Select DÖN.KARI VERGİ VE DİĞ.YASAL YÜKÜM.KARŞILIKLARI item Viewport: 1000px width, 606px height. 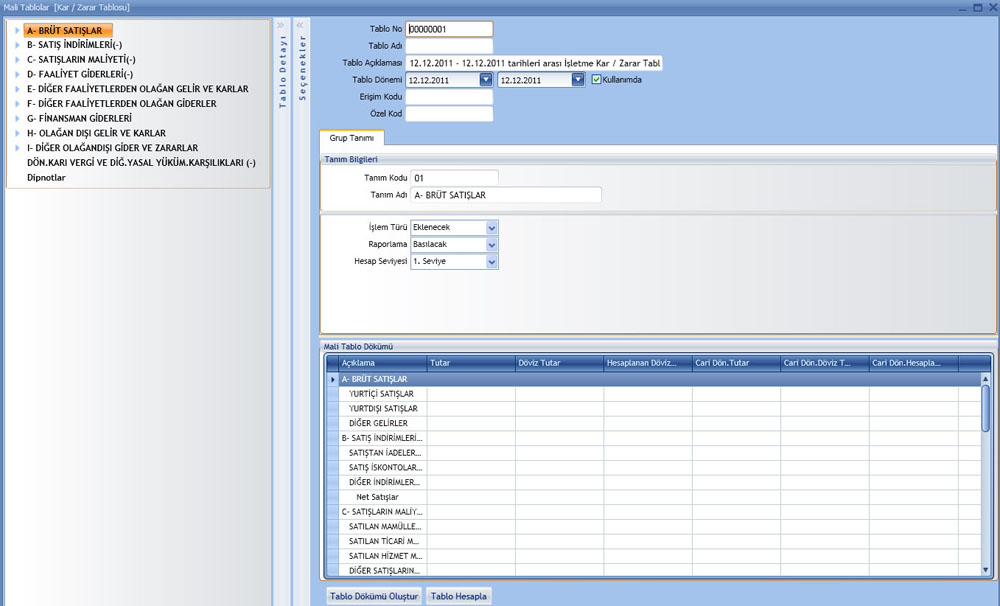(x=141, y=163)
